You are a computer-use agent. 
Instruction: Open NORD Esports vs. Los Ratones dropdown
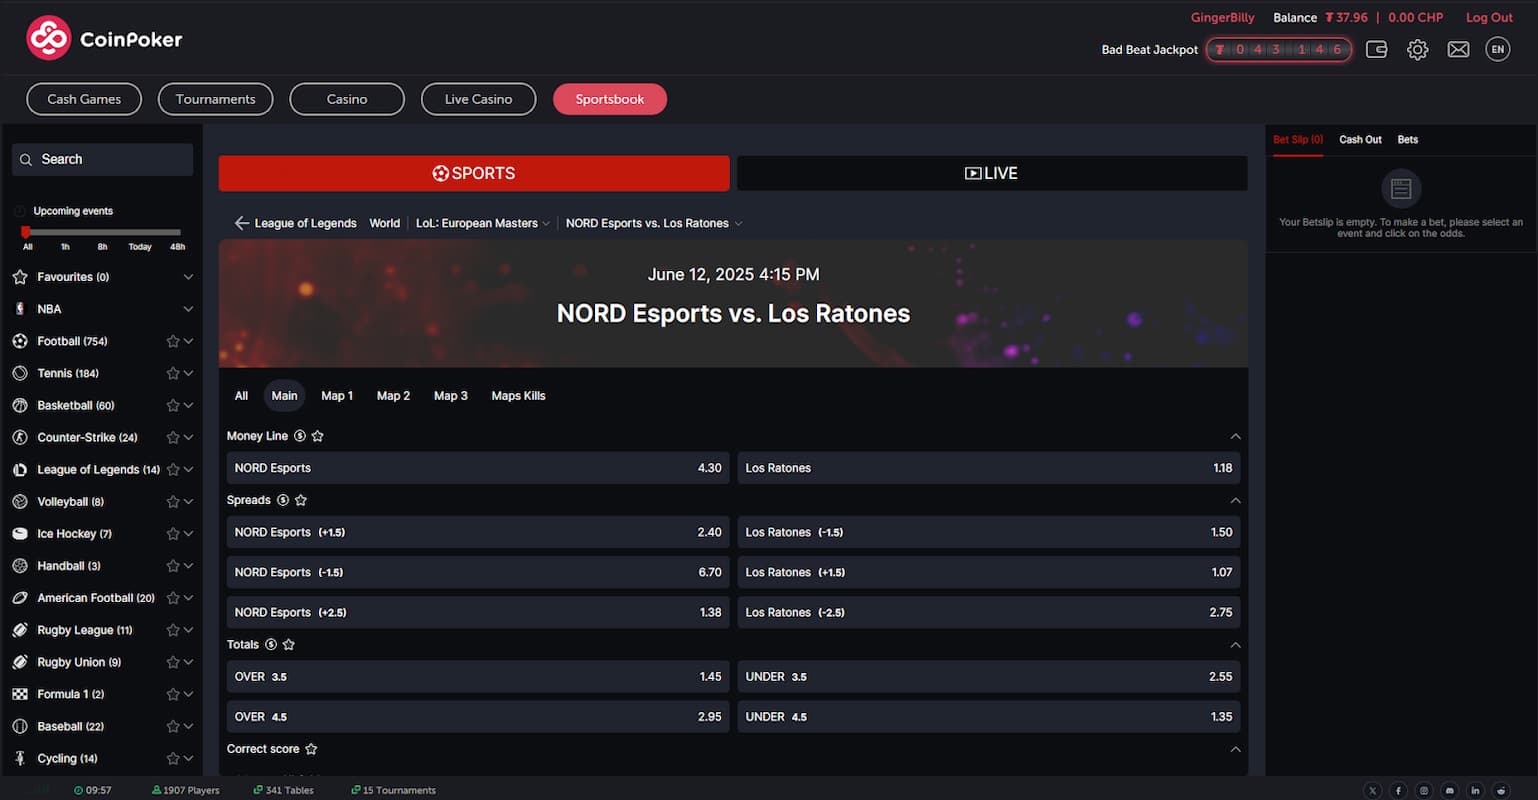pos(654,223)
